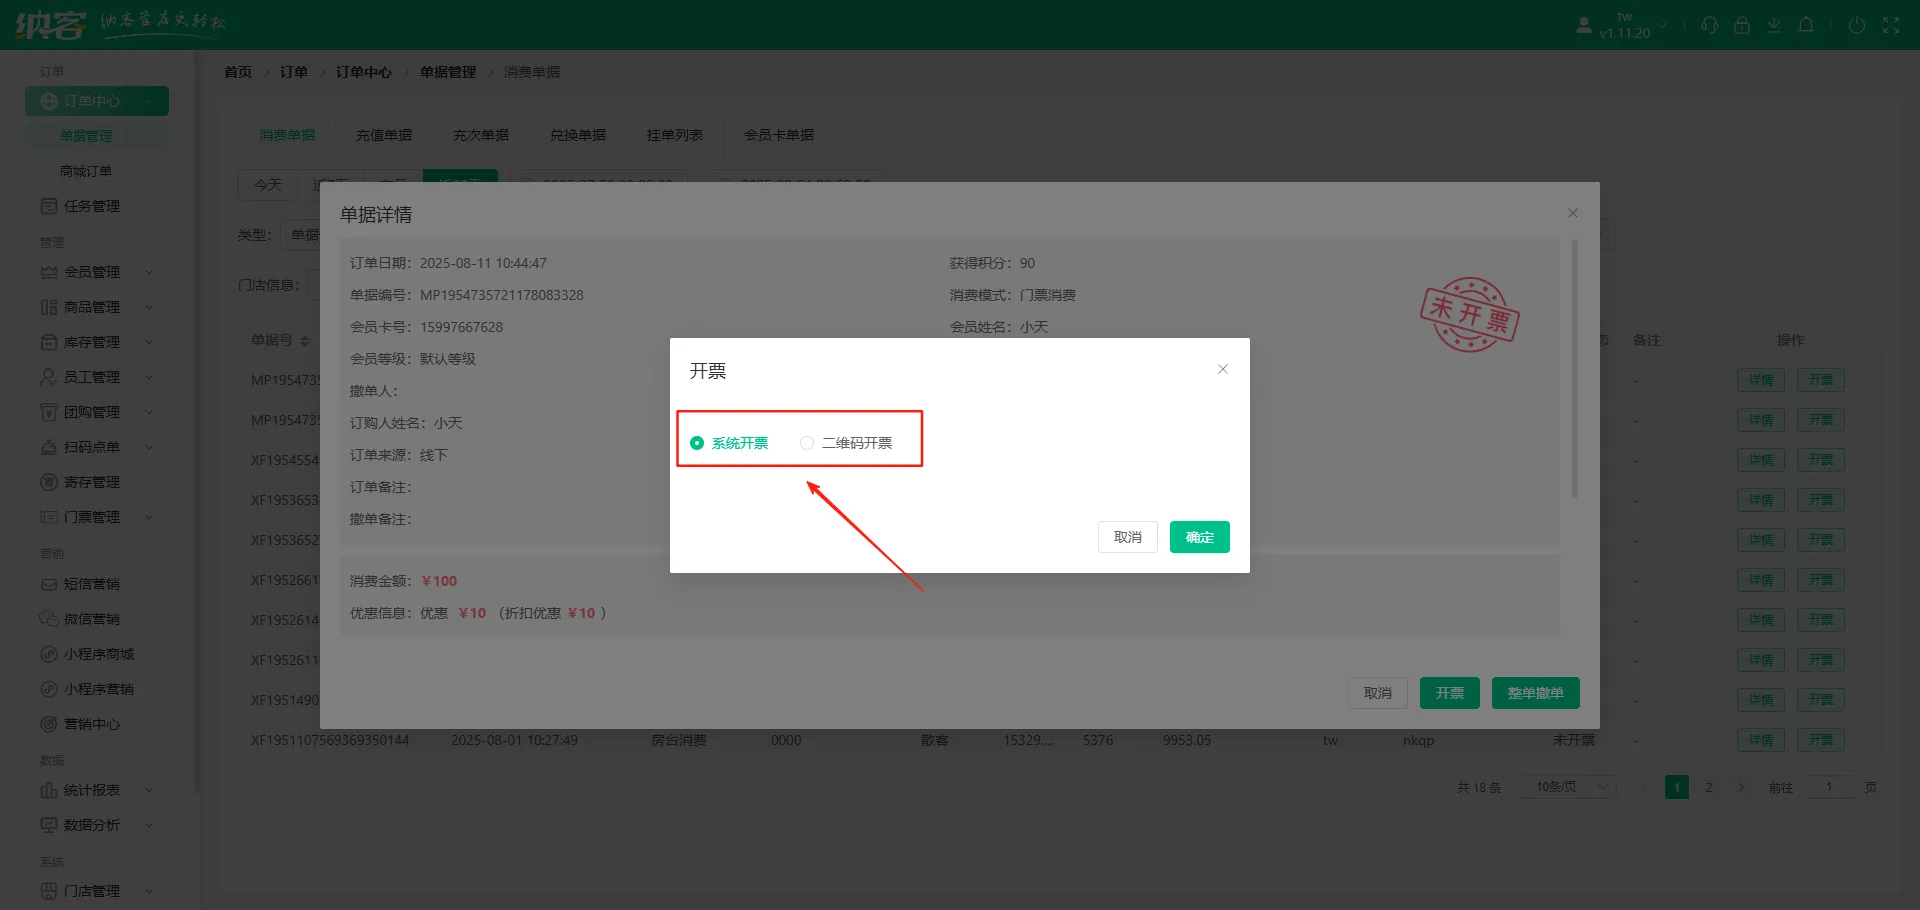Click 取消 in the 开票 dialog
The width and height of the screenshot is (1920, 910).
tap(1127, 537)
